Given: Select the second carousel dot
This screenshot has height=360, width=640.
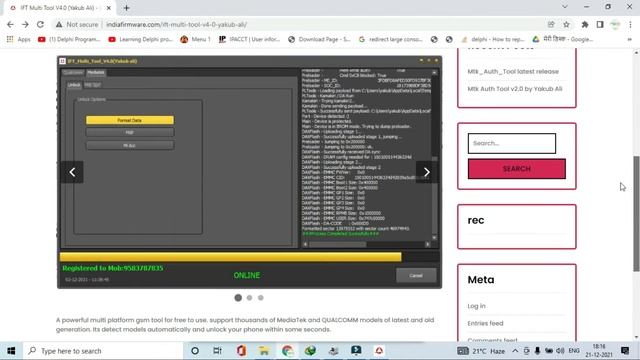Looking at the screenshot, I should [249, 298].
